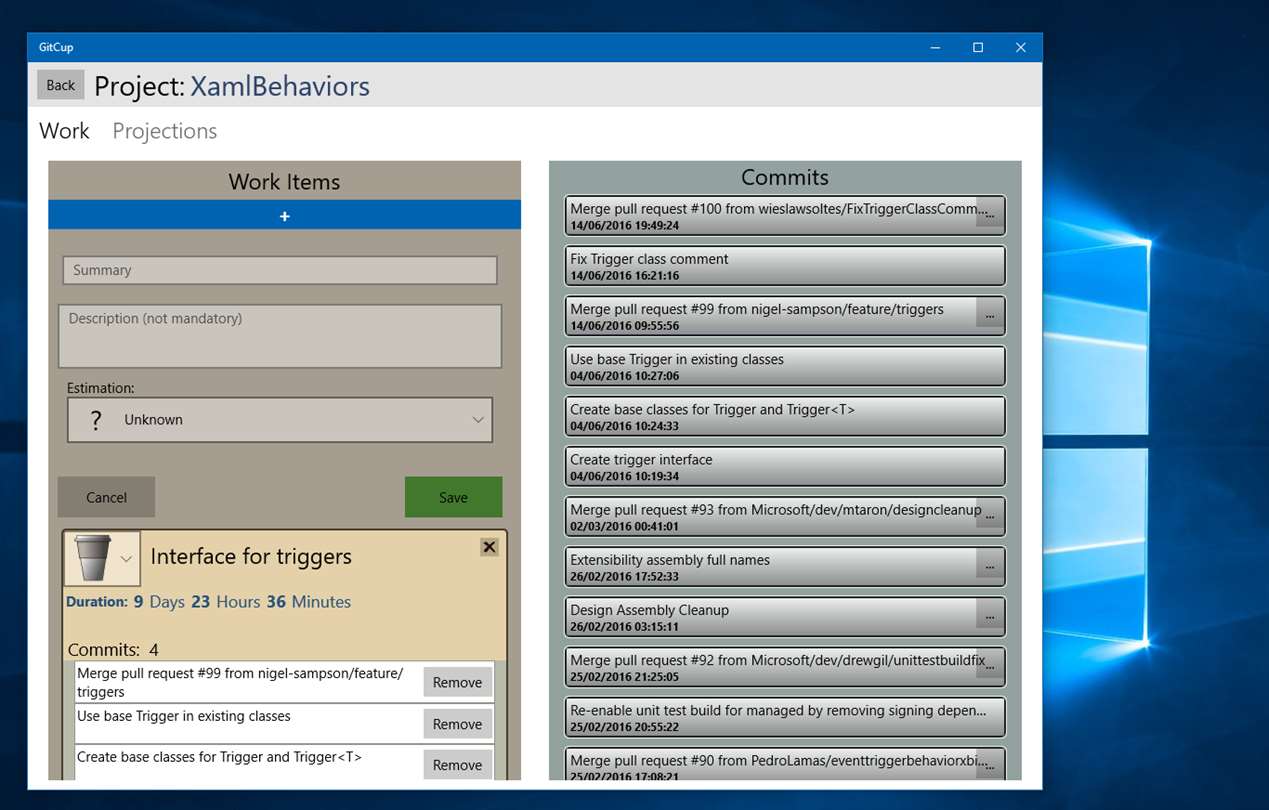Expand the chevron beside the cup icon
This screenshot has width=1269, height=810.
pyautogui.click(x=126, y=559)
